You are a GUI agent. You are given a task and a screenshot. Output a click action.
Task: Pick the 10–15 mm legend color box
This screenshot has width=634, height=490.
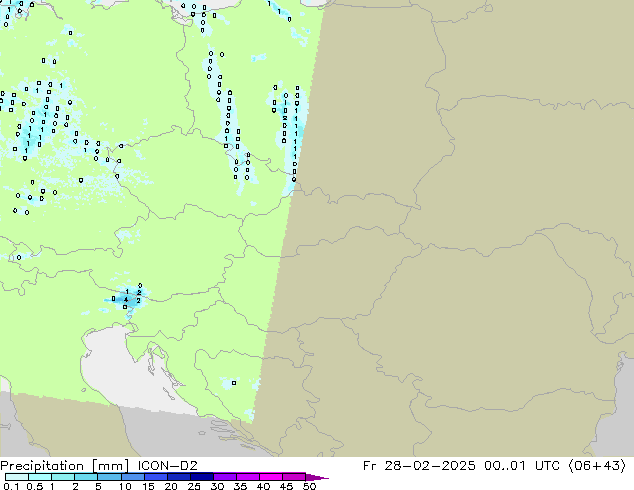click(x=132, y=477)
